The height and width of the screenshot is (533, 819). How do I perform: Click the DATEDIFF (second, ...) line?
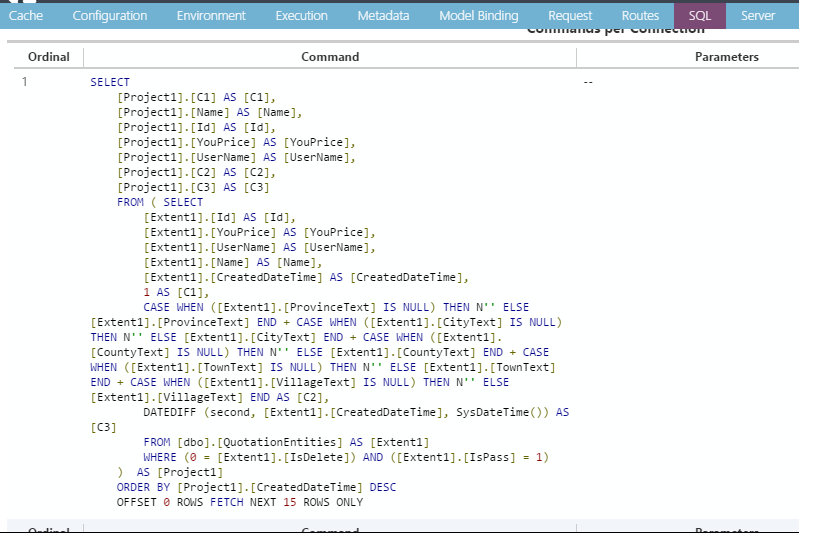pos(356,412)
